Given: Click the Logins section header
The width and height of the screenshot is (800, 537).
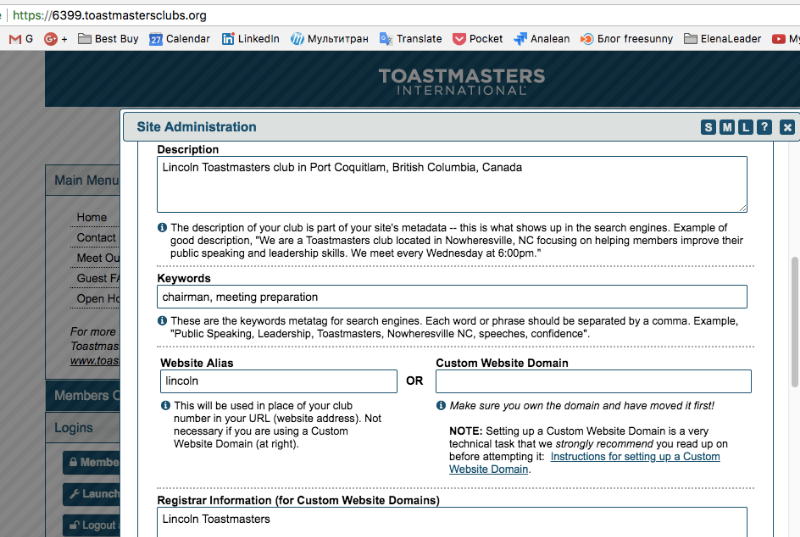Looking at the screenshot, I should 83,427.
